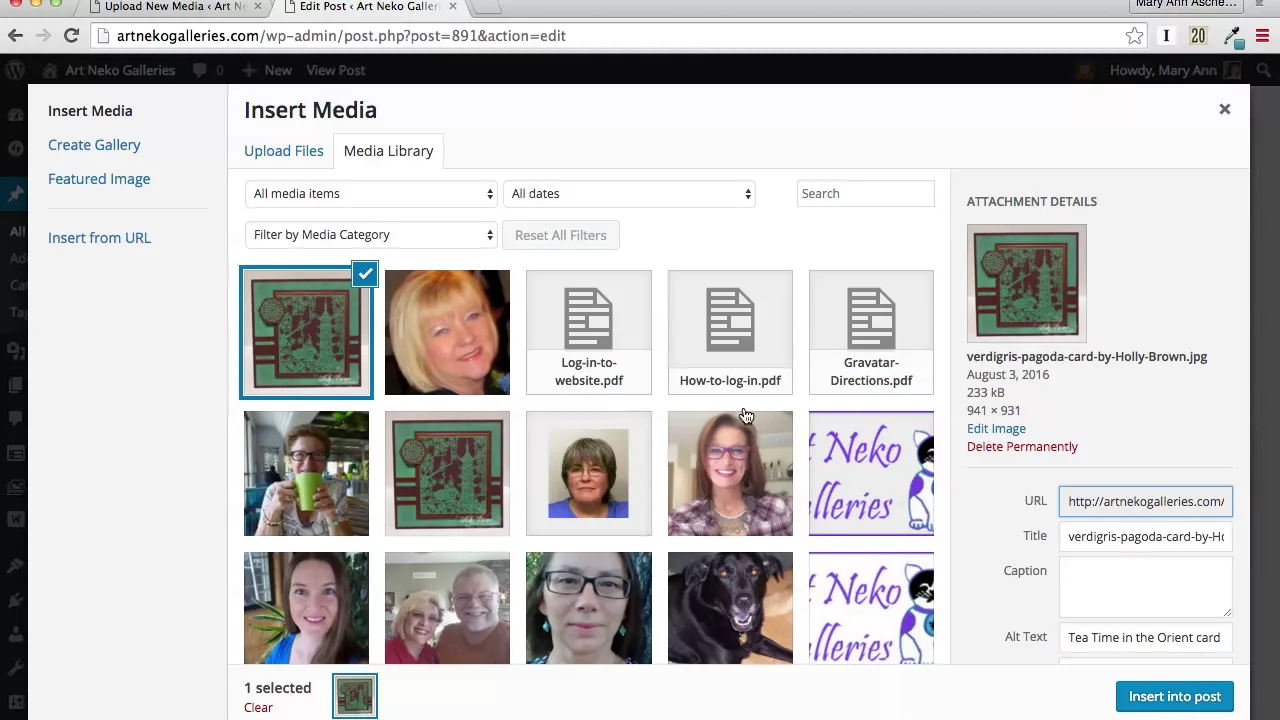Select the blonde woman portrait thumbnail
This screenshot has height=720, width=1280.
(447, 332)
